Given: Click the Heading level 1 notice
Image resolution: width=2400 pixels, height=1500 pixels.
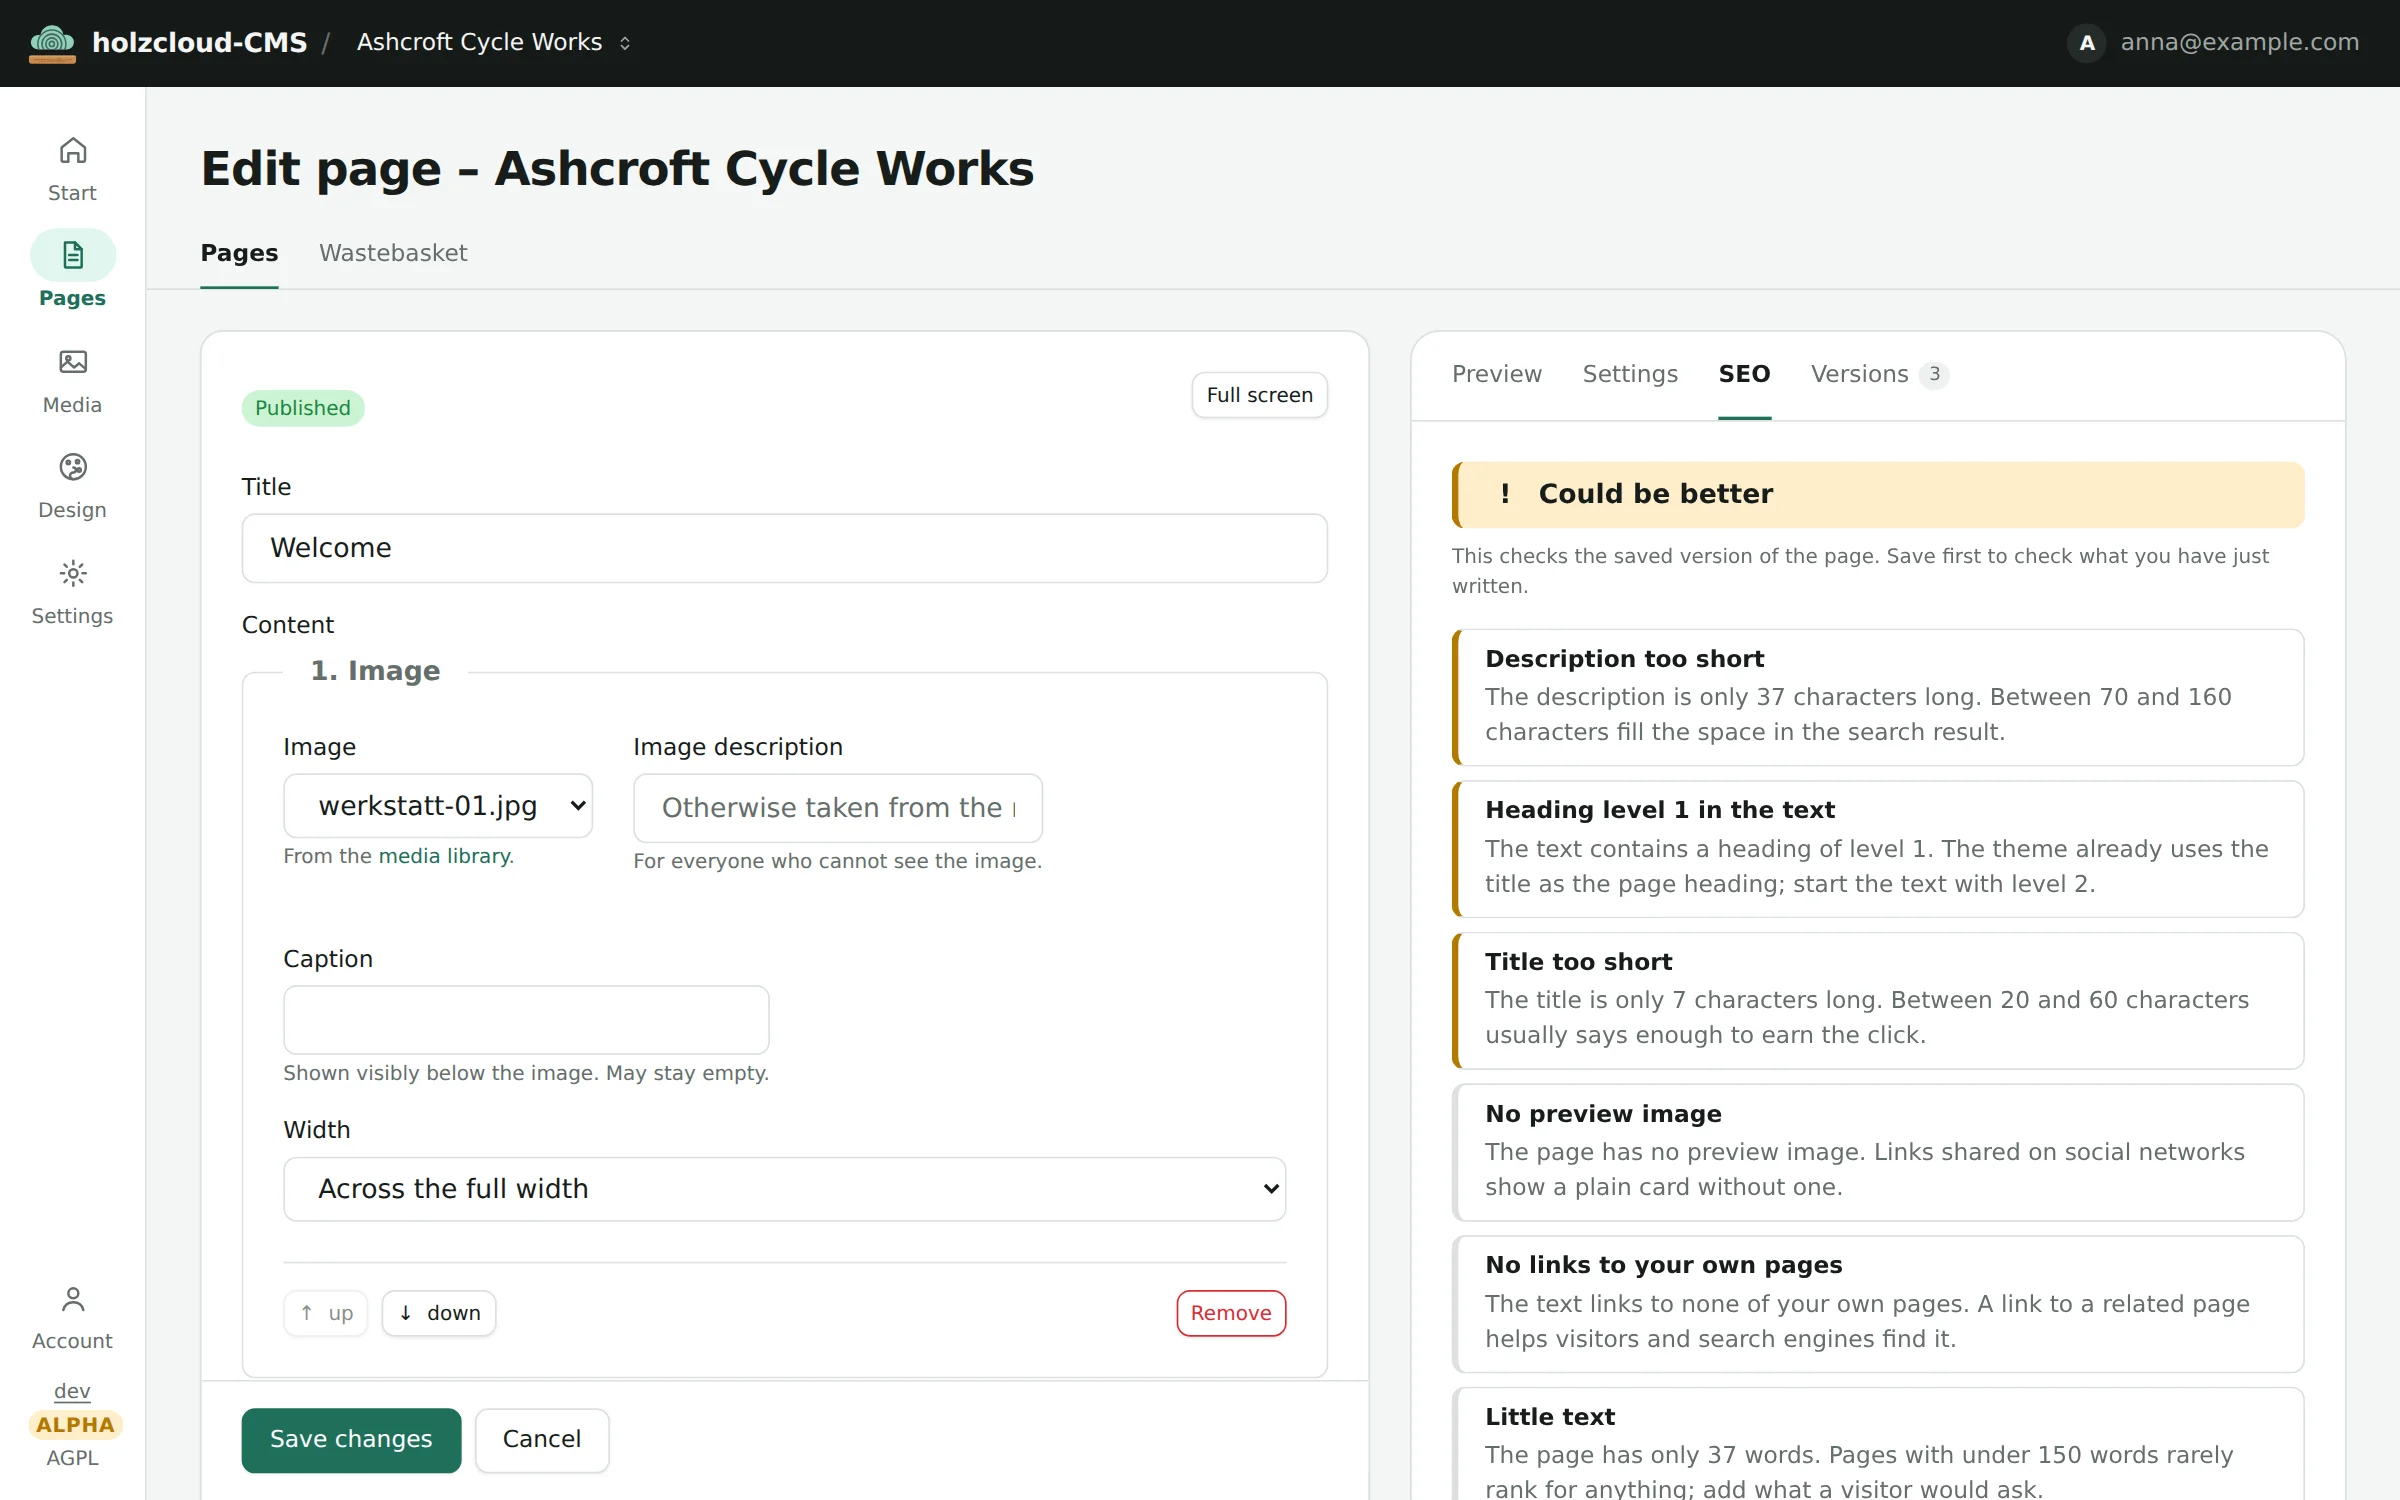Looking at the screenshot, I should tap(1878, 849).
